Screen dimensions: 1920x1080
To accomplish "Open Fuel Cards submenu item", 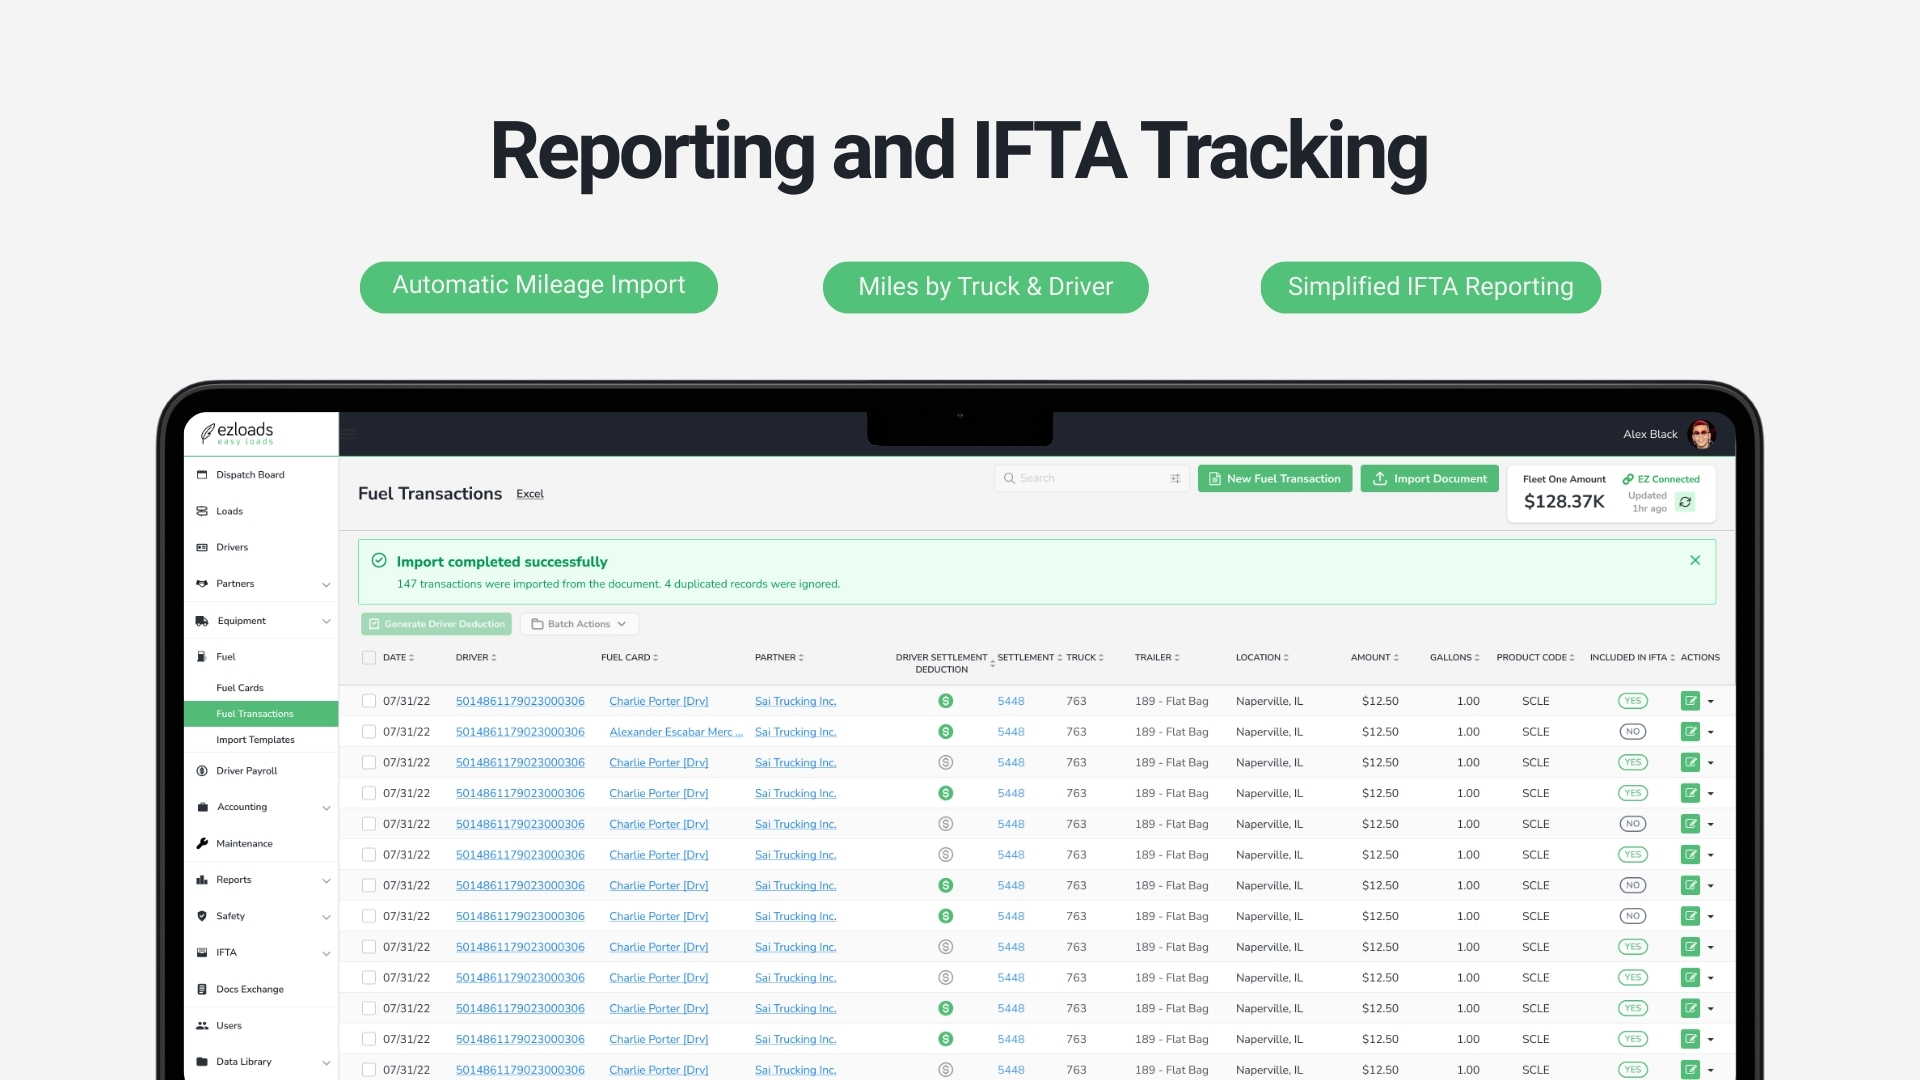I will (240, 688).
